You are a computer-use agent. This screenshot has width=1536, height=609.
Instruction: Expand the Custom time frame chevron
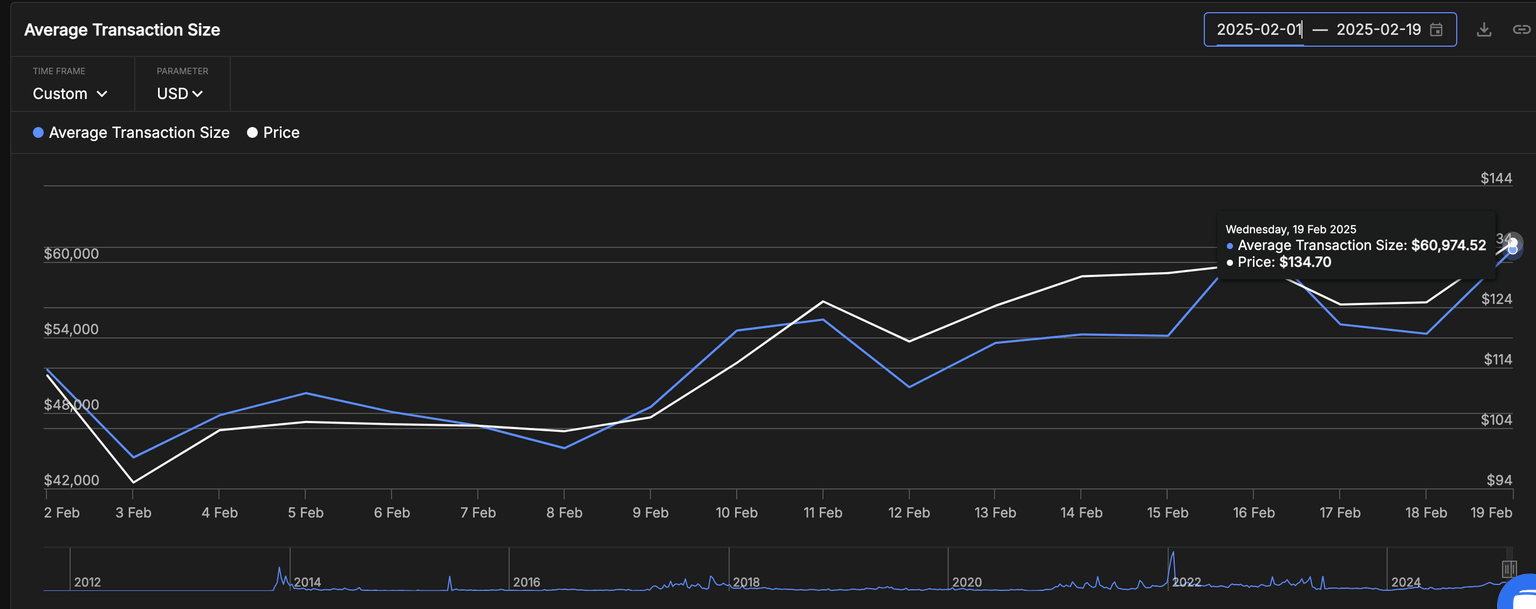(x=103, y=93)
